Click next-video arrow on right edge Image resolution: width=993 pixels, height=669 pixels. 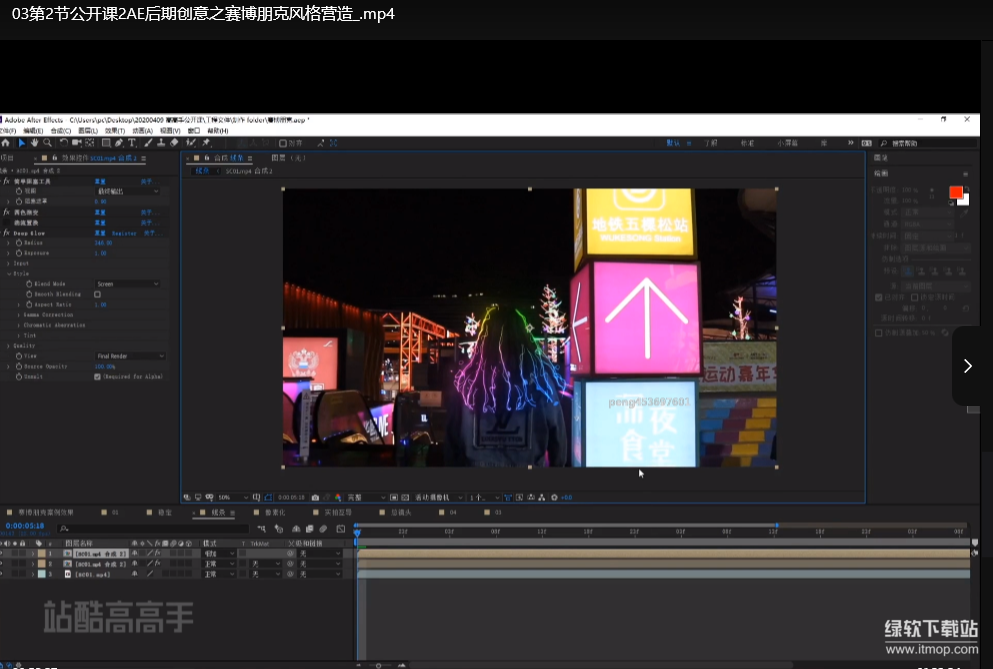(967, 366)
